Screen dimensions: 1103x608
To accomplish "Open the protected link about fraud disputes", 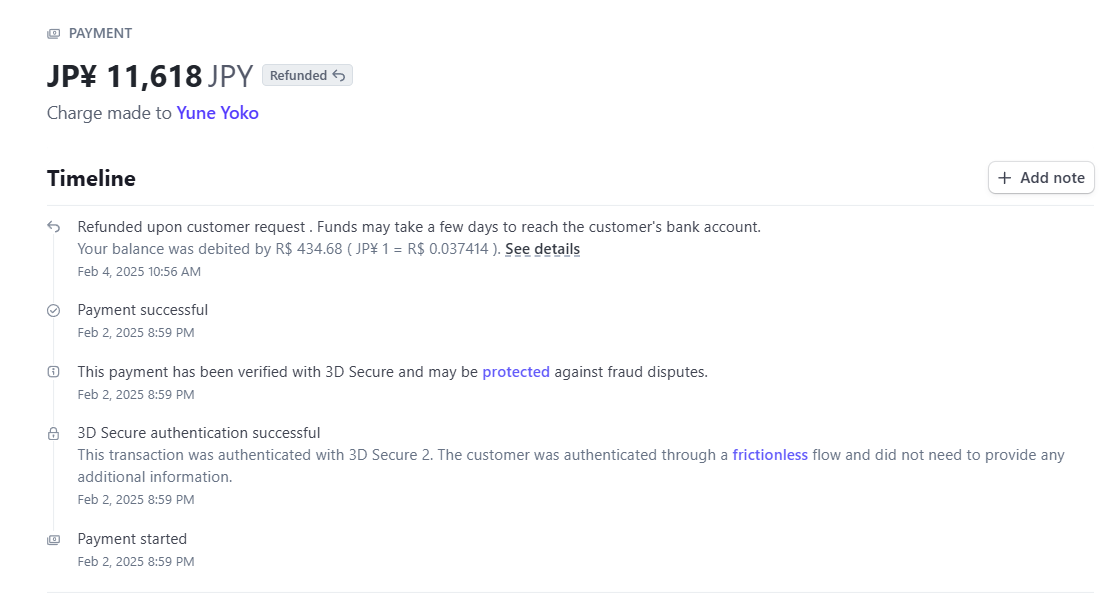I will point(516,372).
